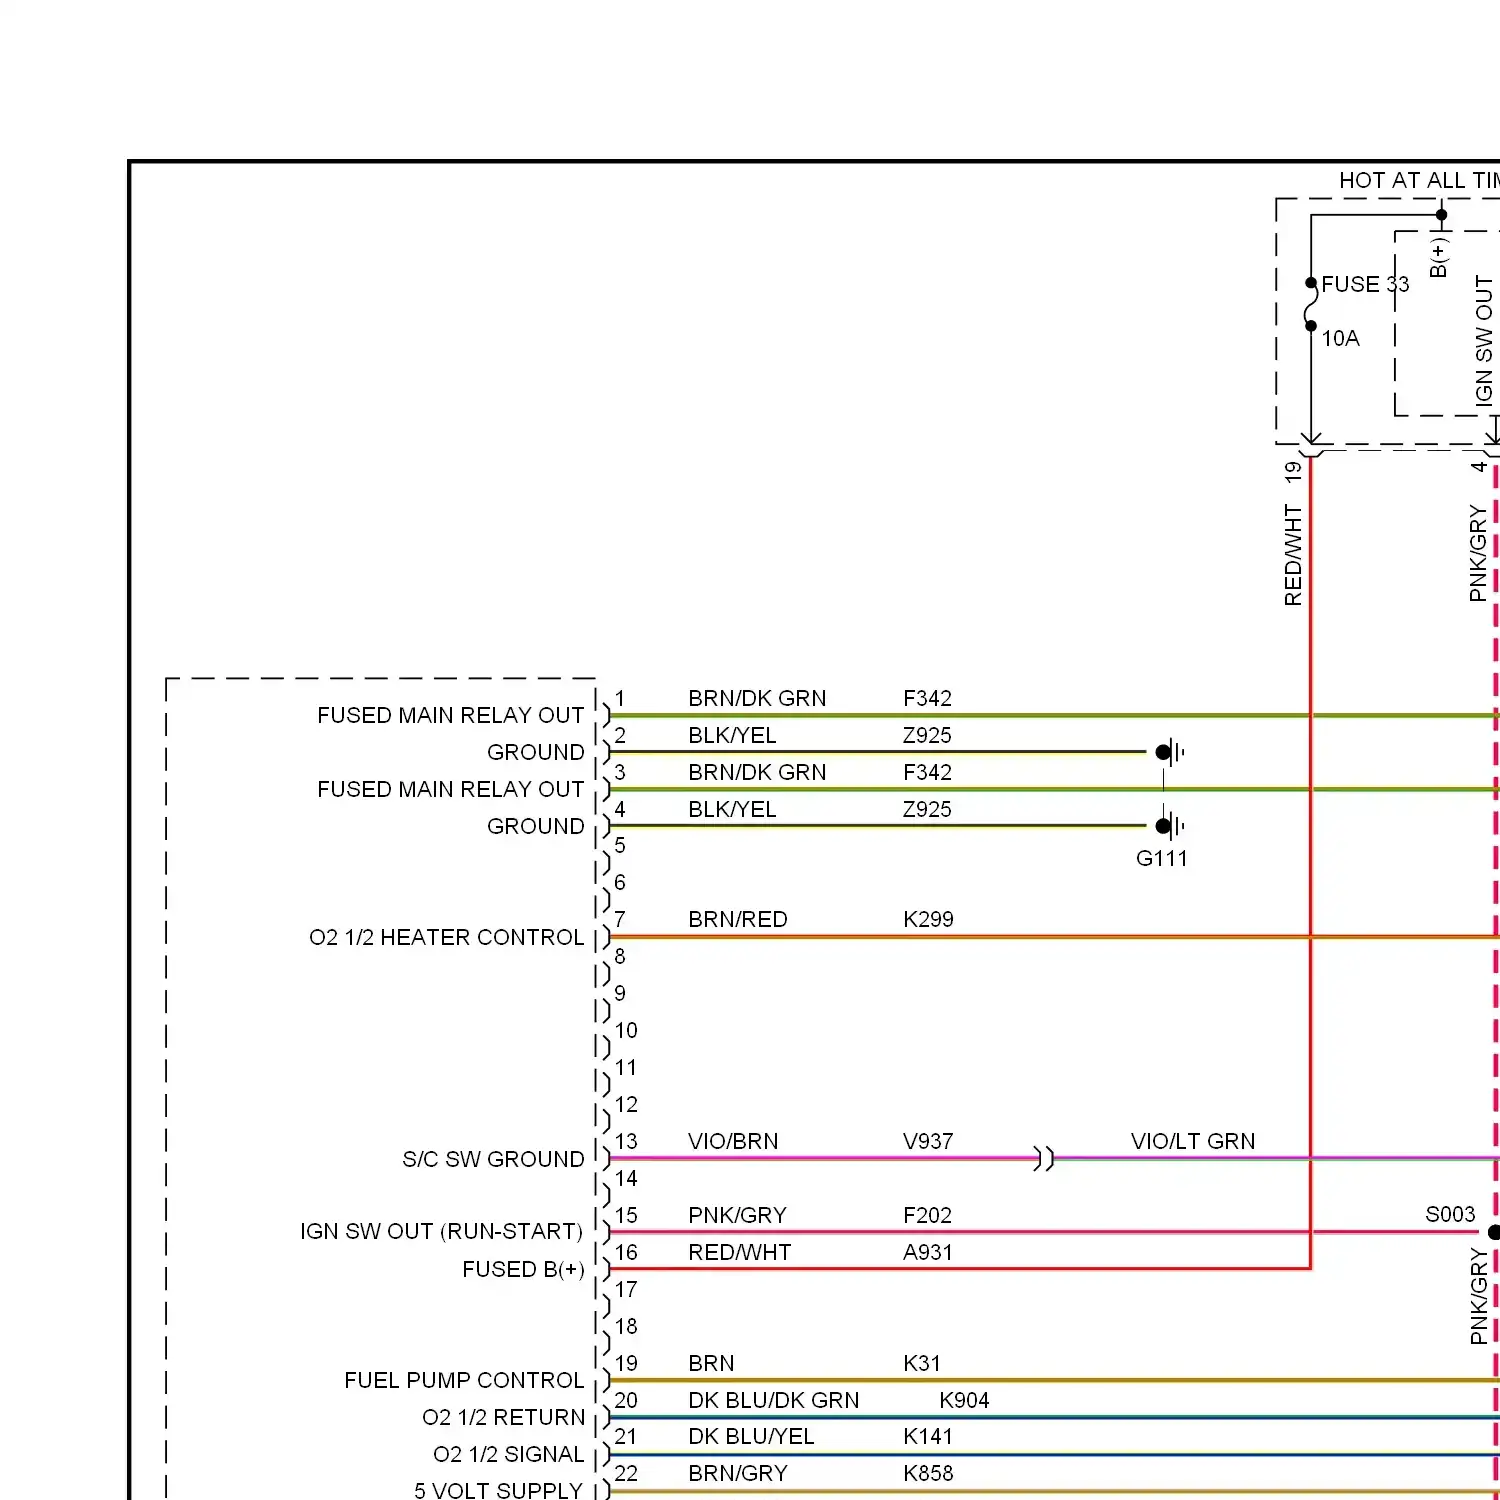The height and width of the screenshot is (1500, 1500).
Task: Select the GROUND label on pin 4
Action: coord(535,826)
